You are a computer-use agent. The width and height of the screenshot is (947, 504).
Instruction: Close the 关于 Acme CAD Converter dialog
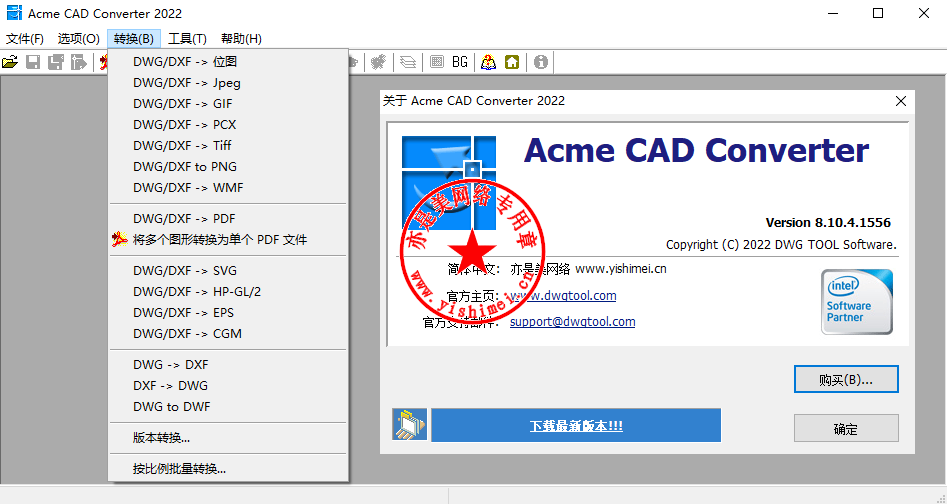[900, 101]
